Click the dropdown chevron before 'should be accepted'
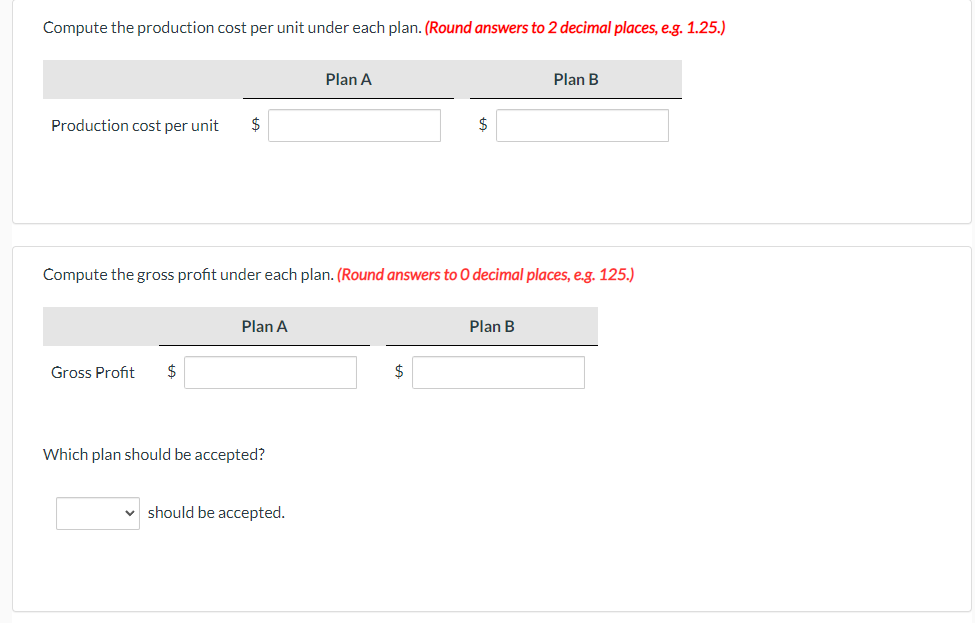This screenshot has height=623, width=975. (128, 513)
